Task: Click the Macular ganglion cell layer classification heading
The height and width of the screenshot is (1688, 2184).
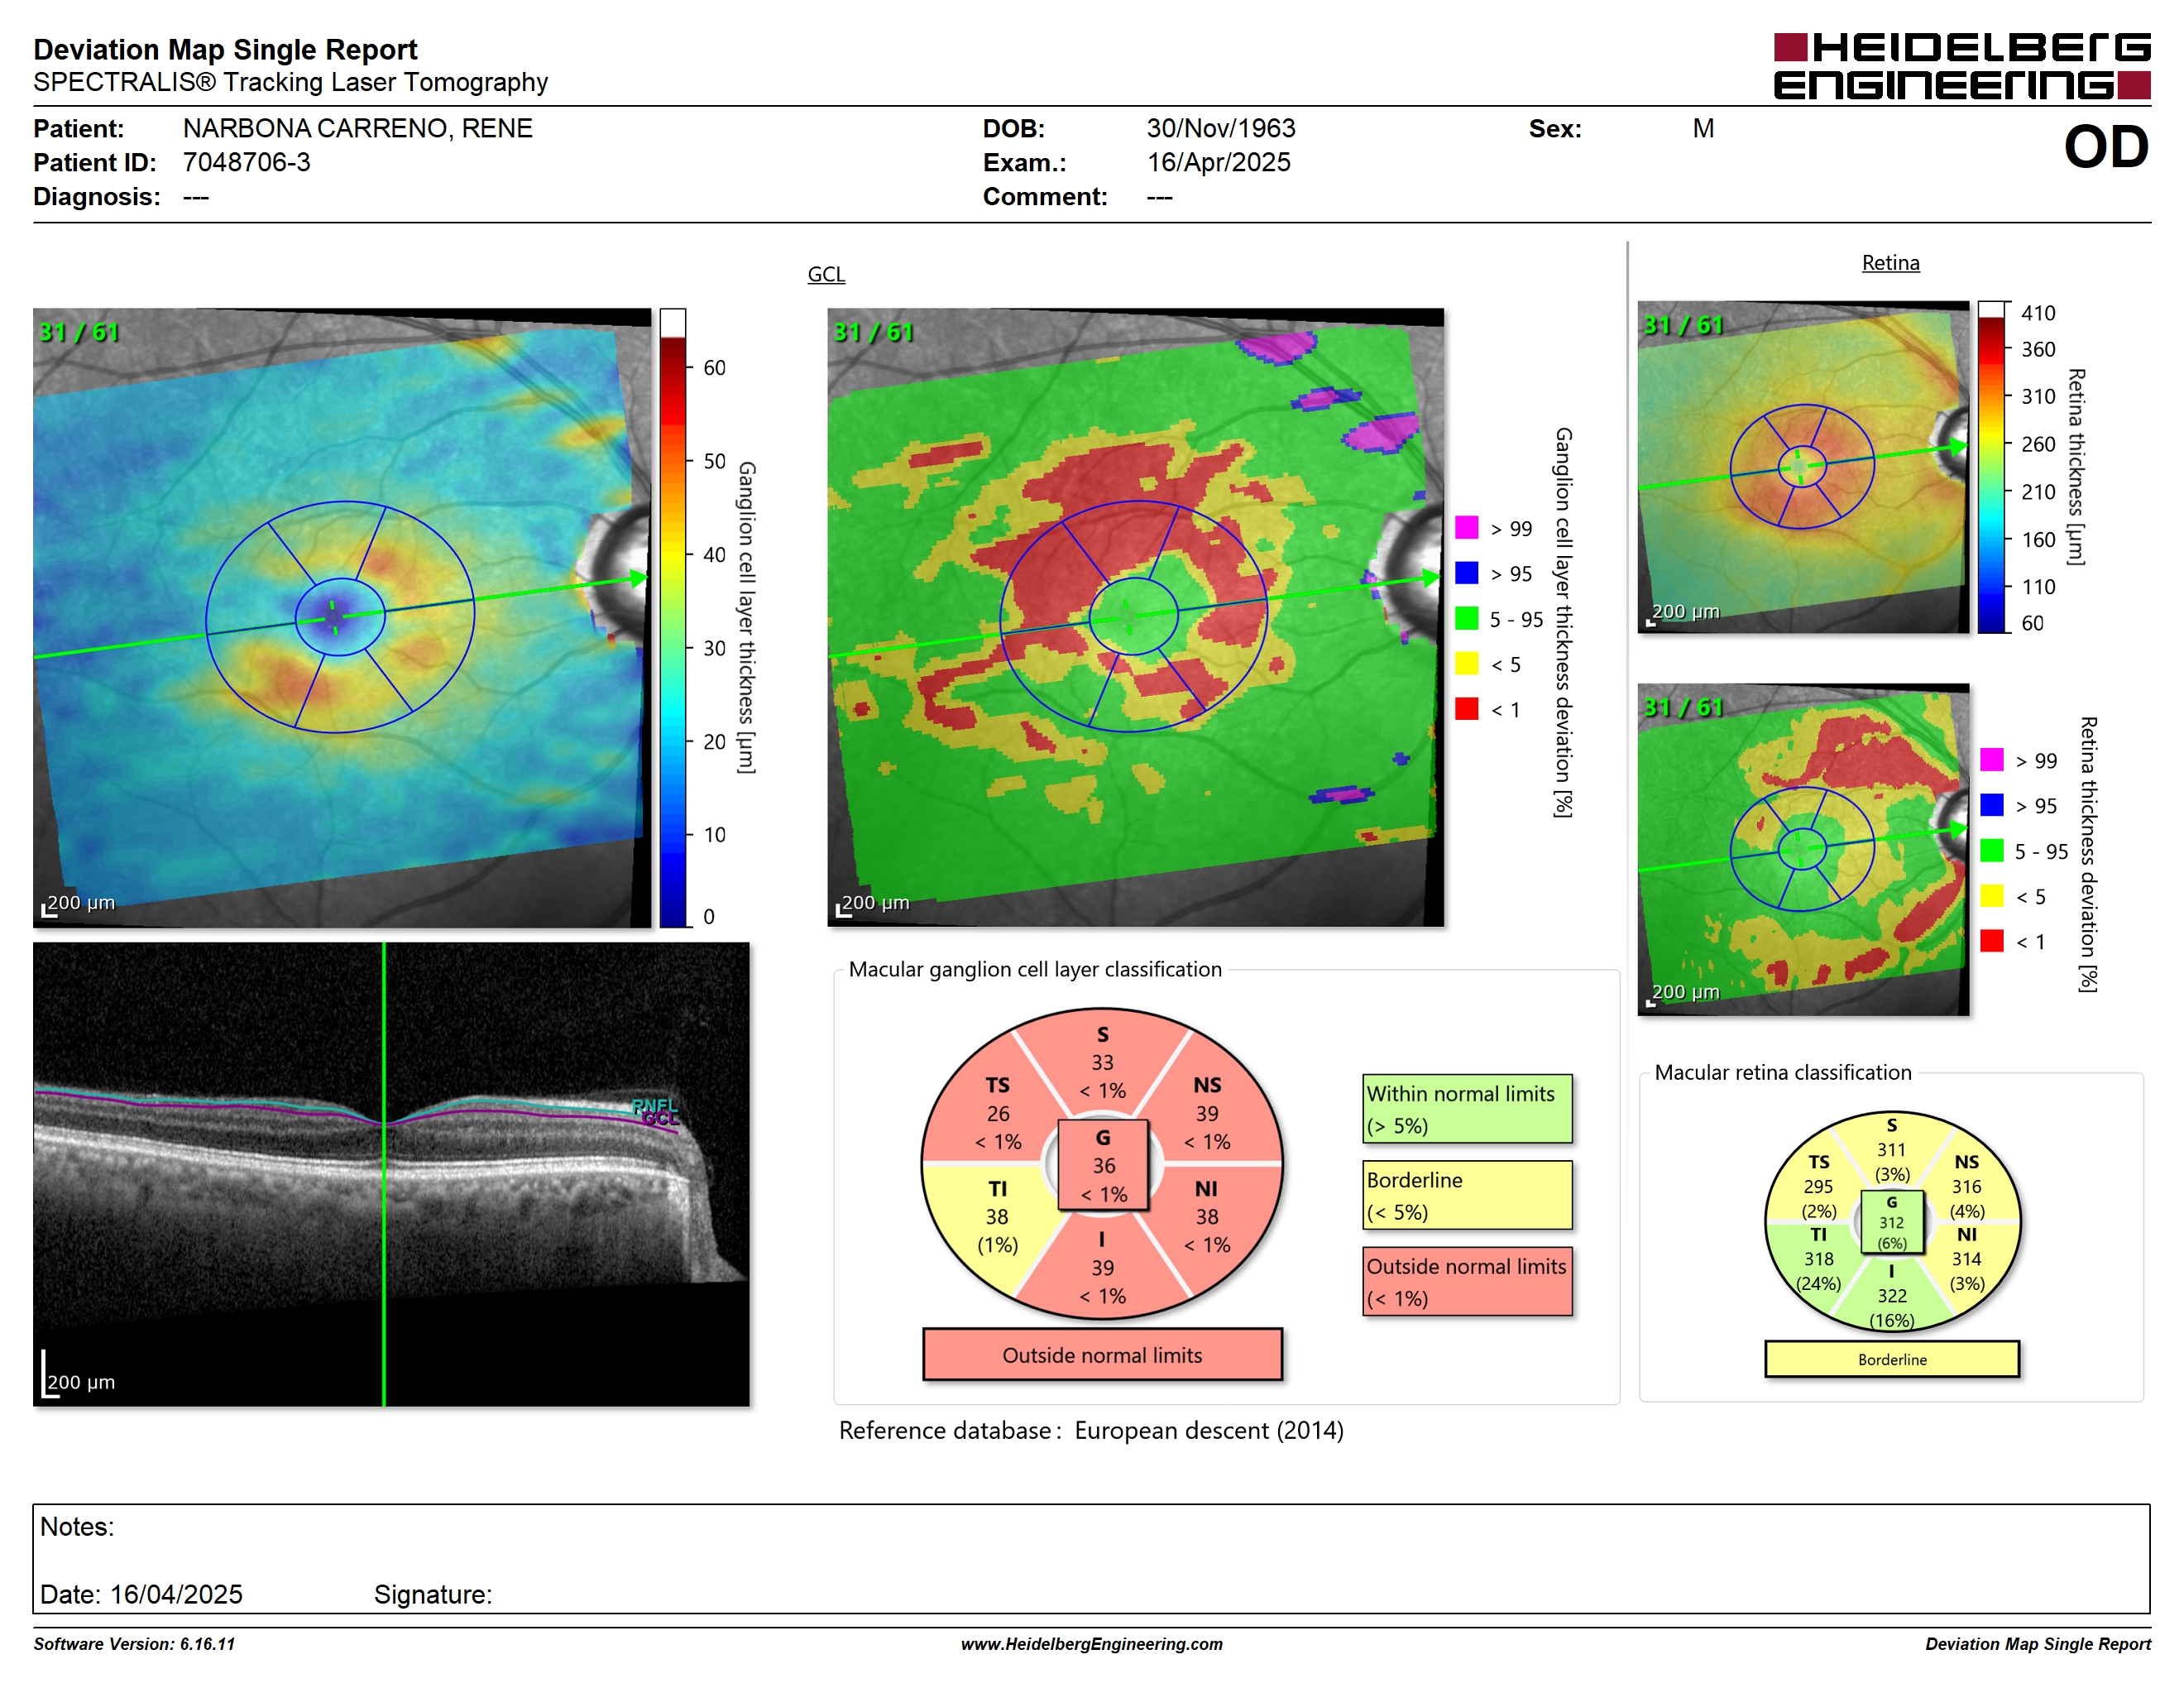Action: 1035,969
